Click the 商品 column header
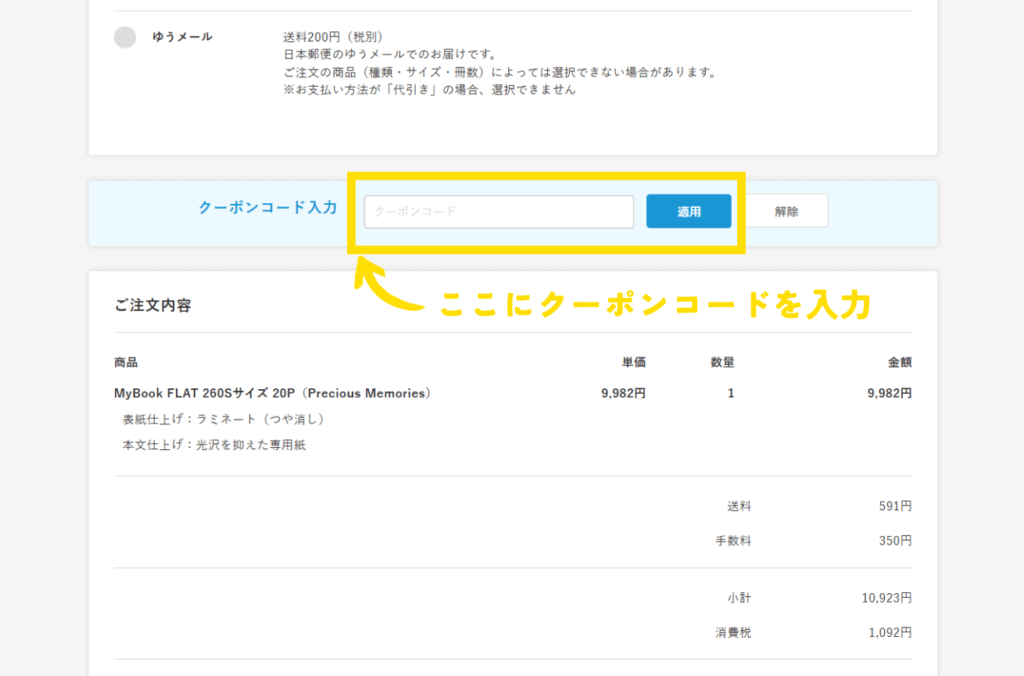 point(126,362)
